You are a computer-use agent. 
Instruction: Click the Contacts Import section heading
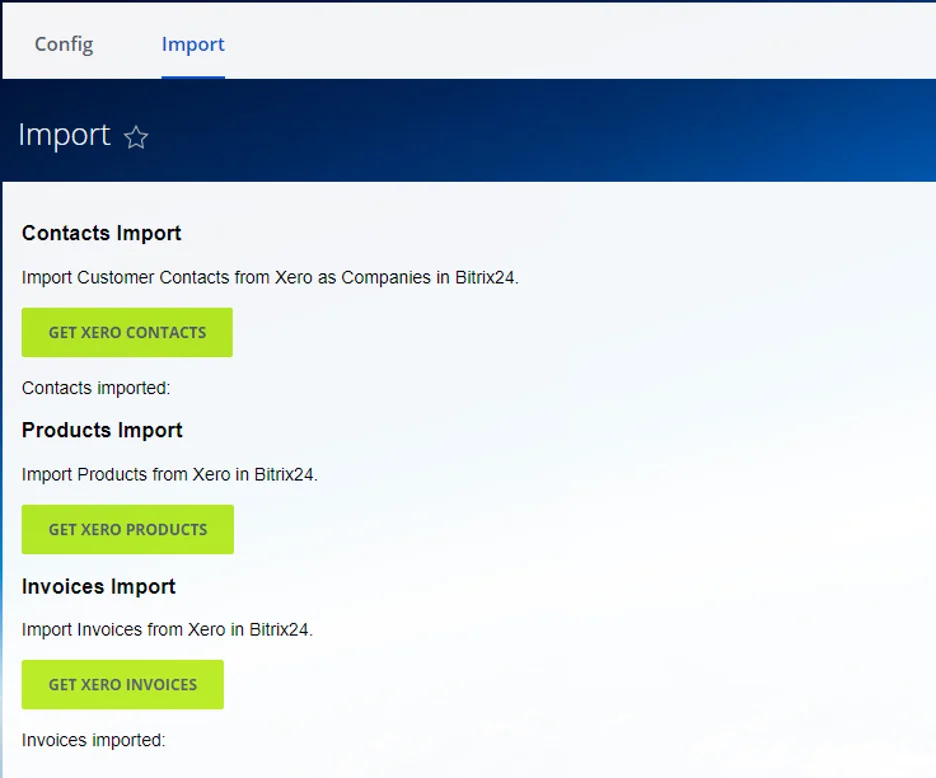101,233
